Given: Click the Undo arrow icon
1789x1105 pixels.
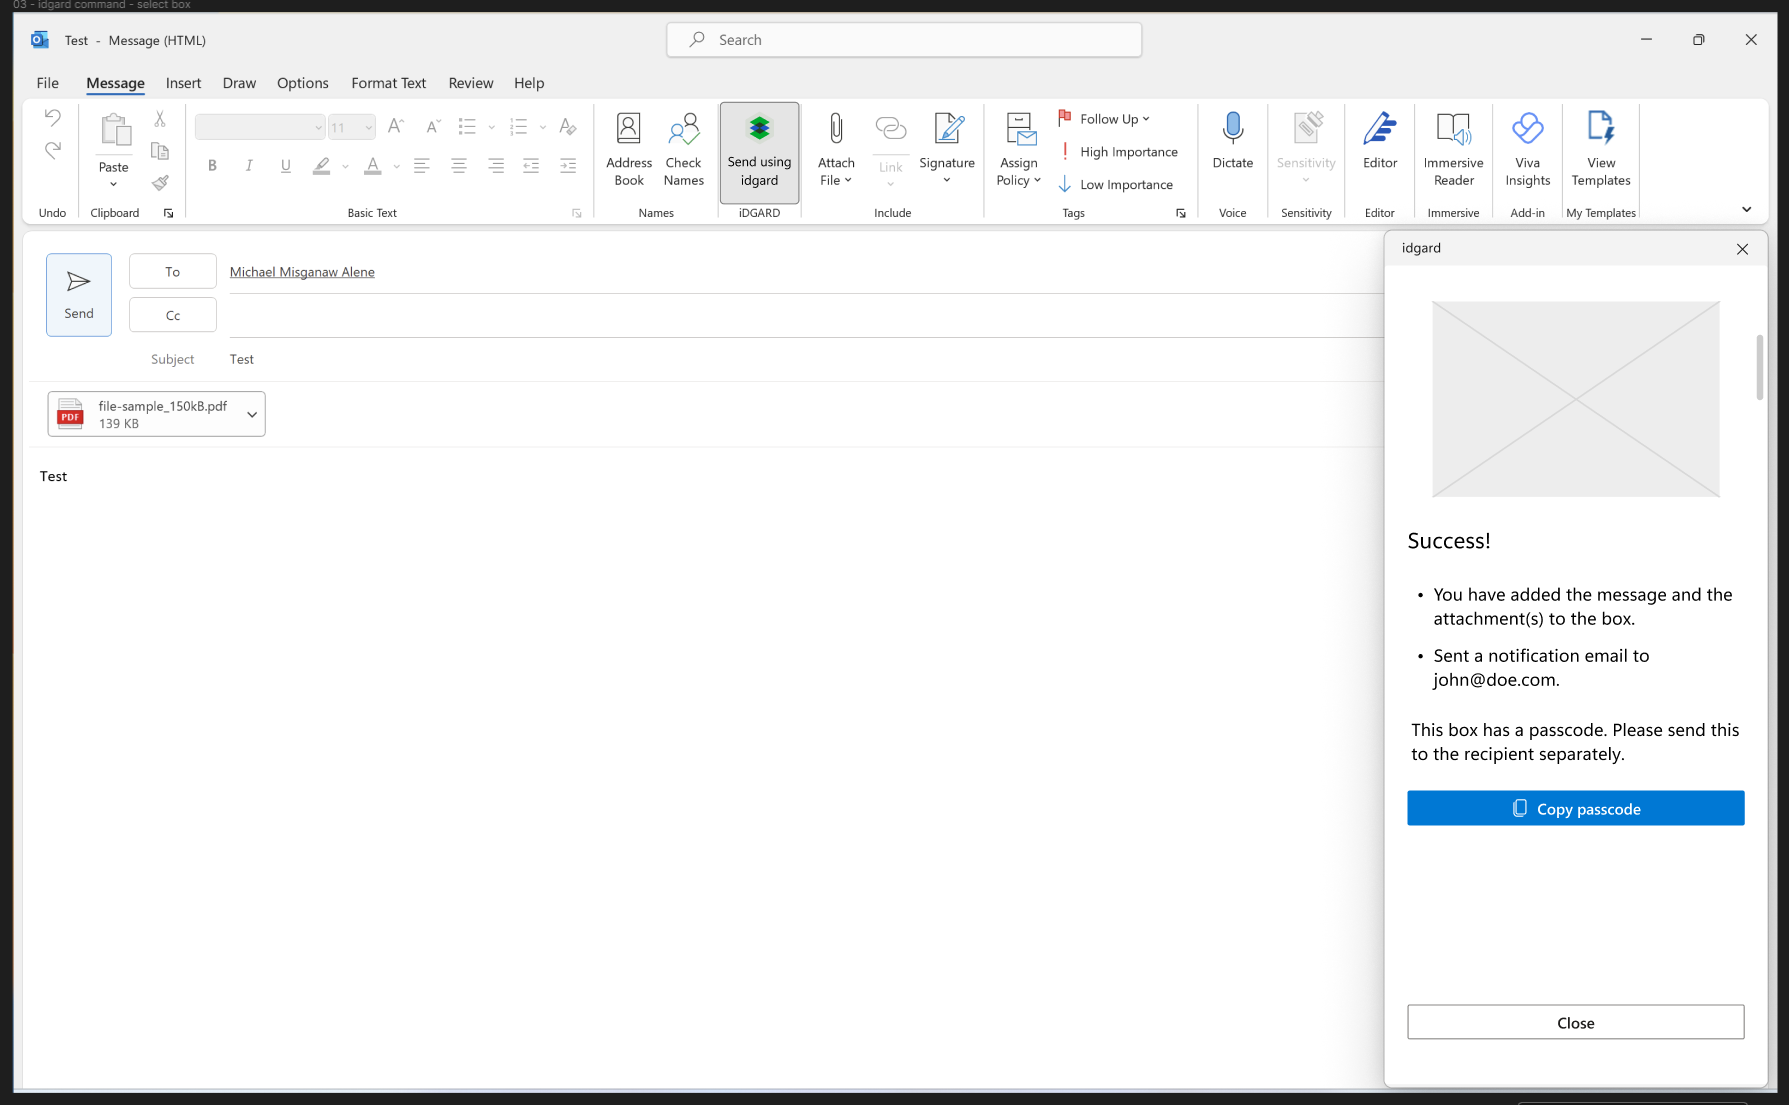Looking at the screenshot, I should click(x=52, y=118).
